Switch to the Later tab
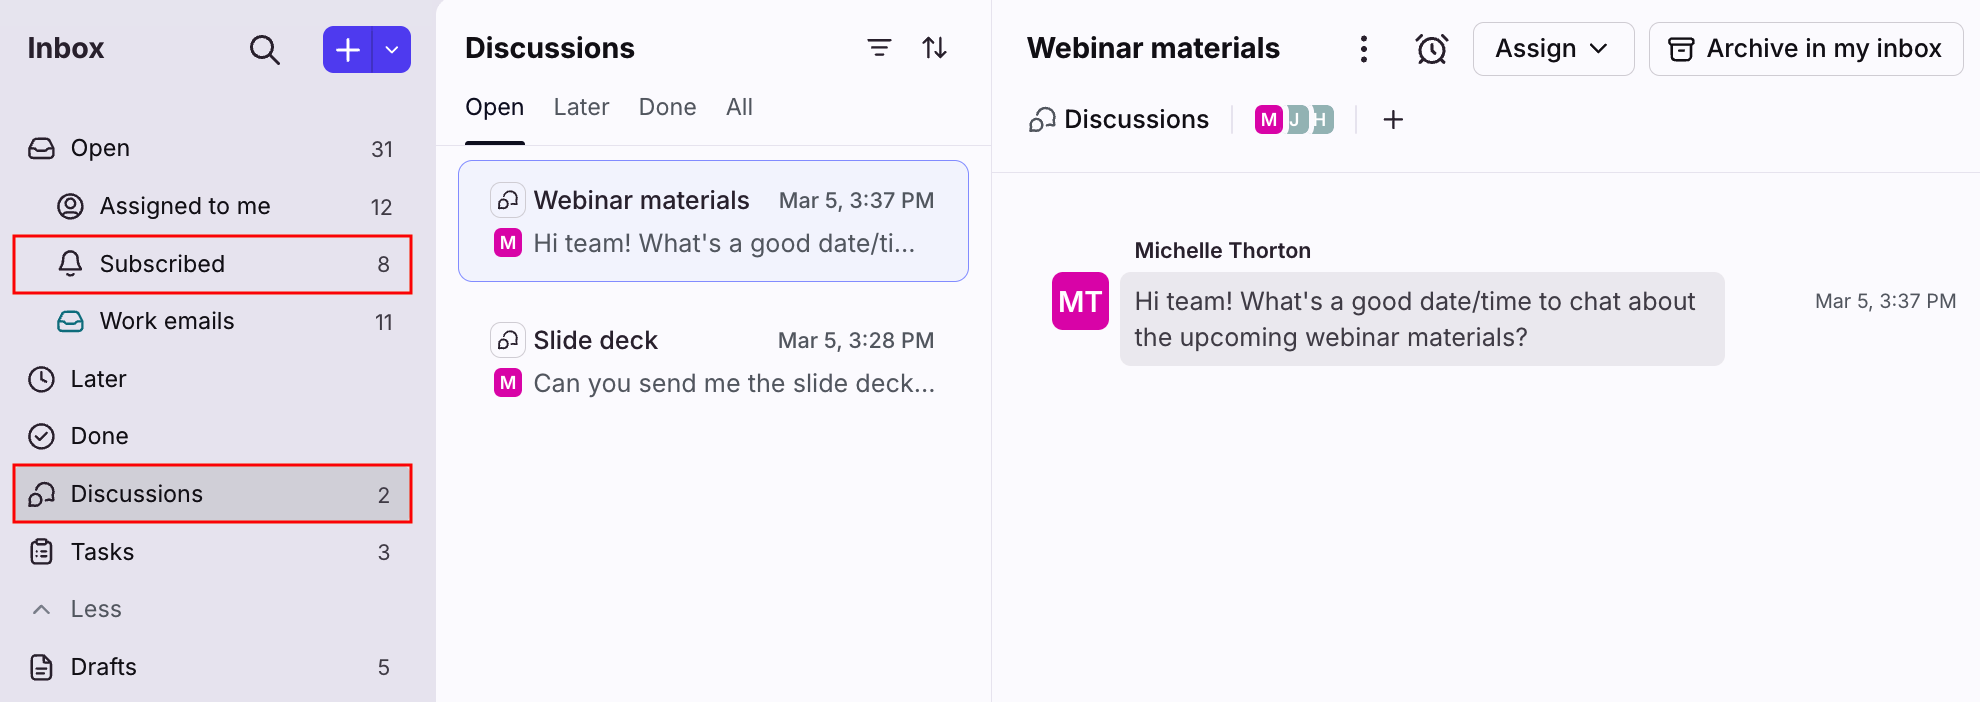Screen dimensions: 1980x702 pyautogui.click(x=581, y=107)
